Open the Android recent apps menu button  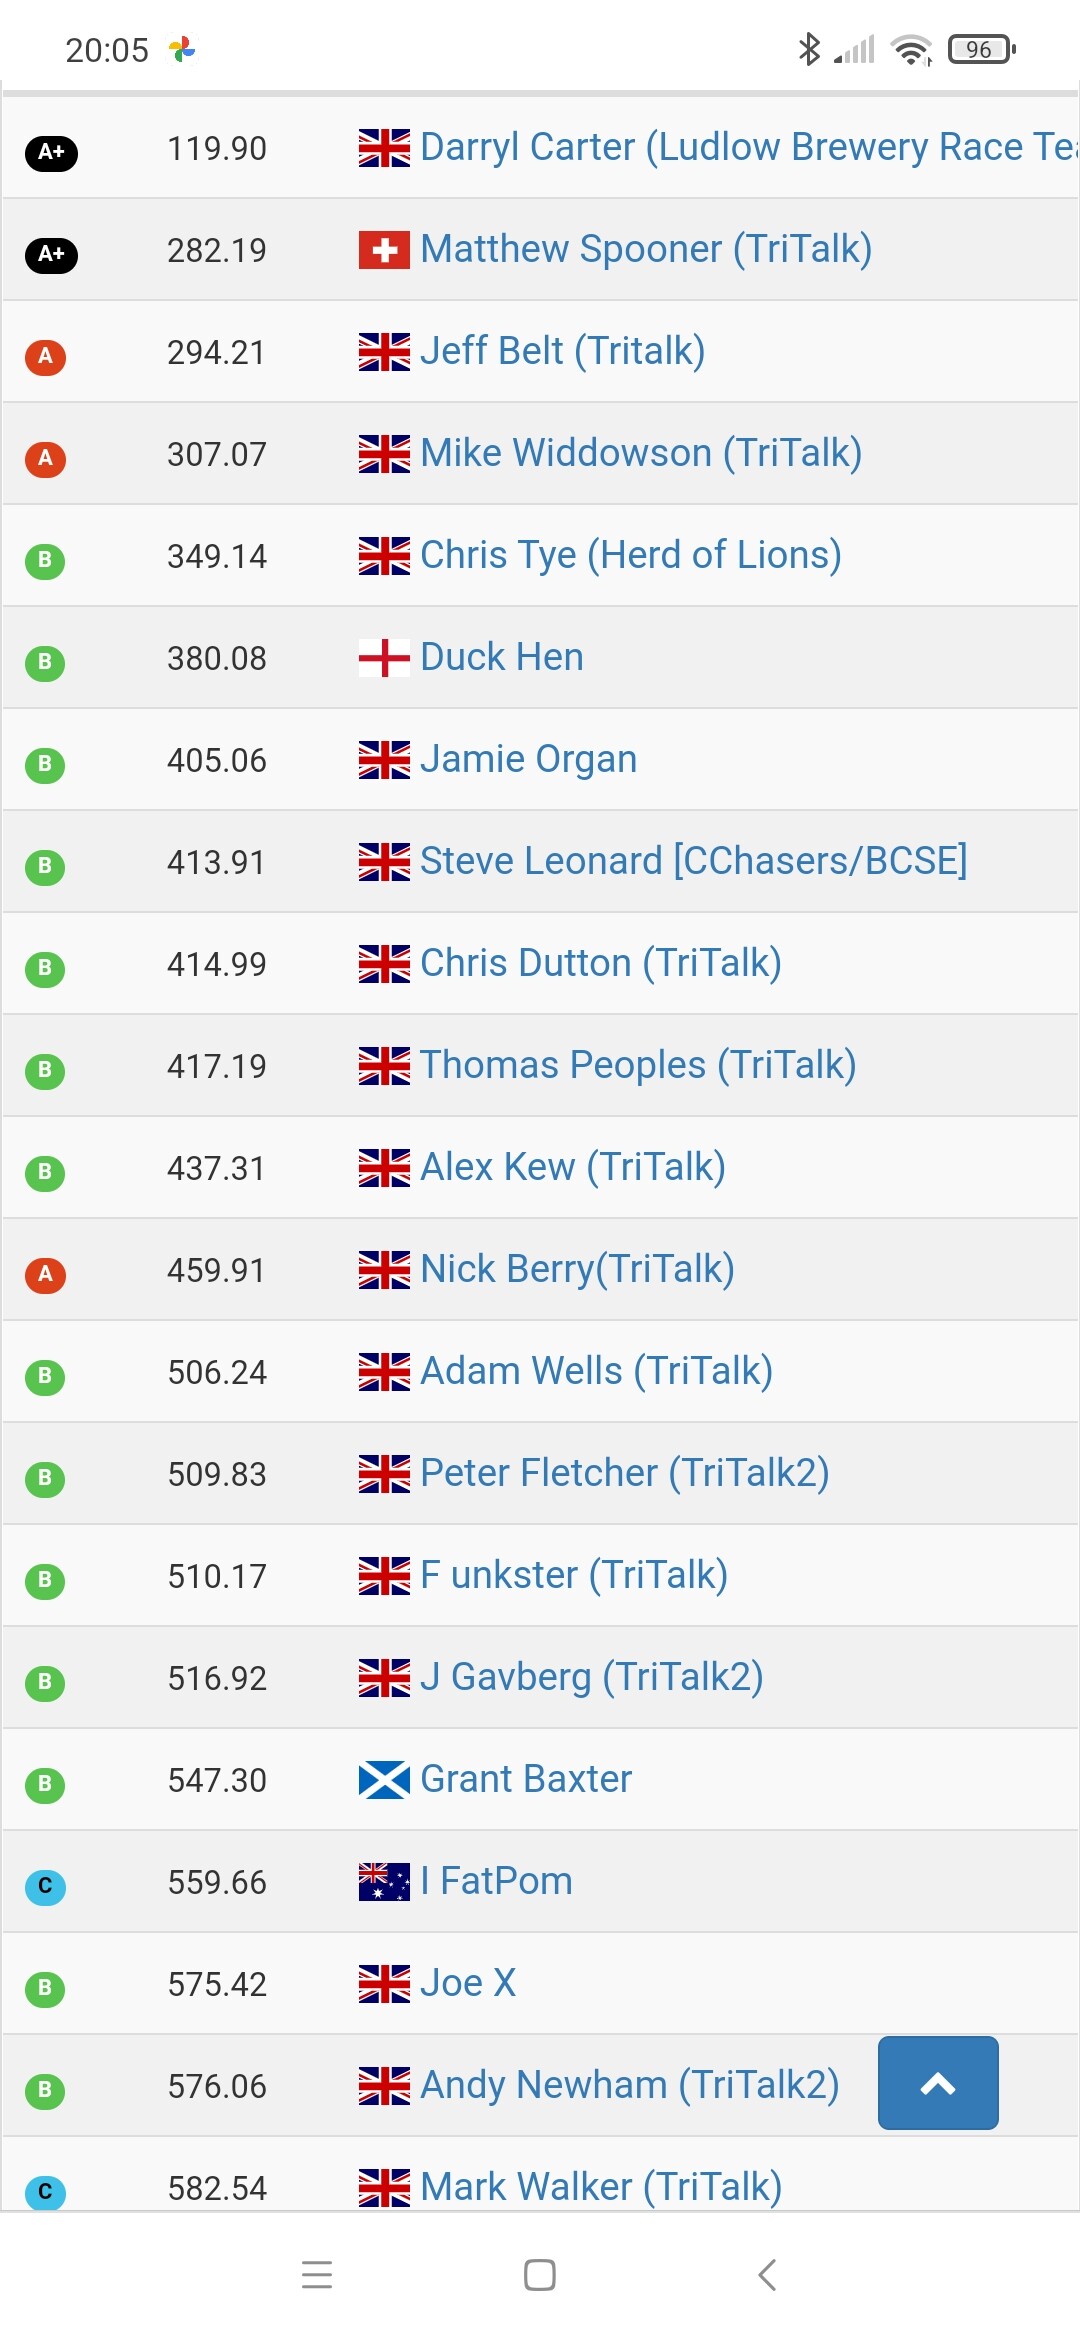pos(317,2274)
